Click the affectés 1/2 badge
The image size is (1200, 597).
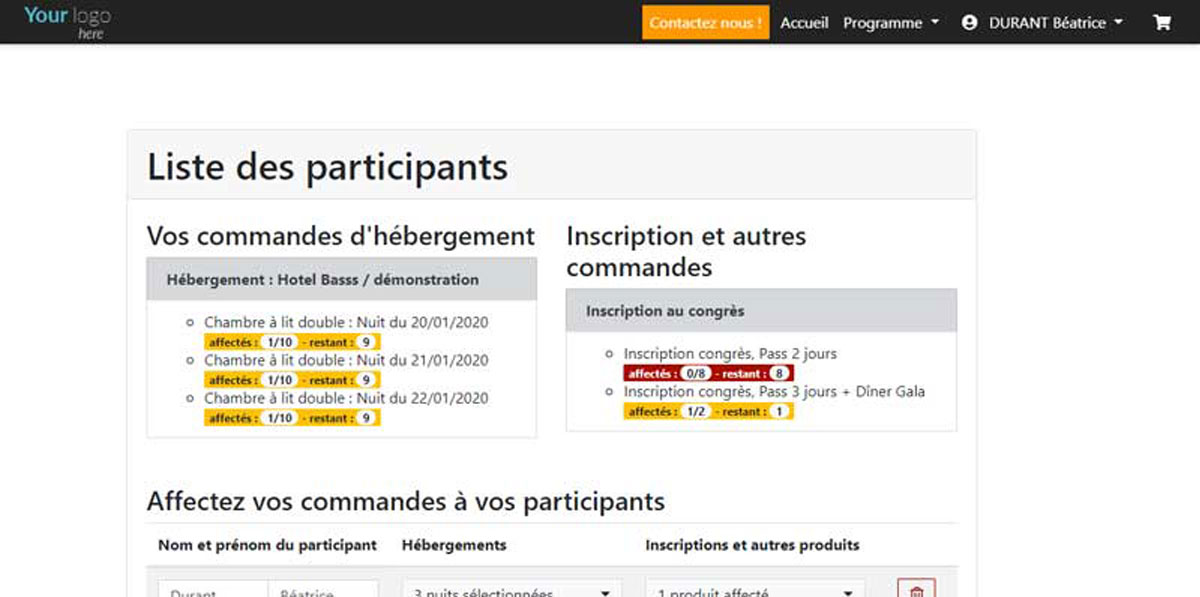[x=709, y=411]
